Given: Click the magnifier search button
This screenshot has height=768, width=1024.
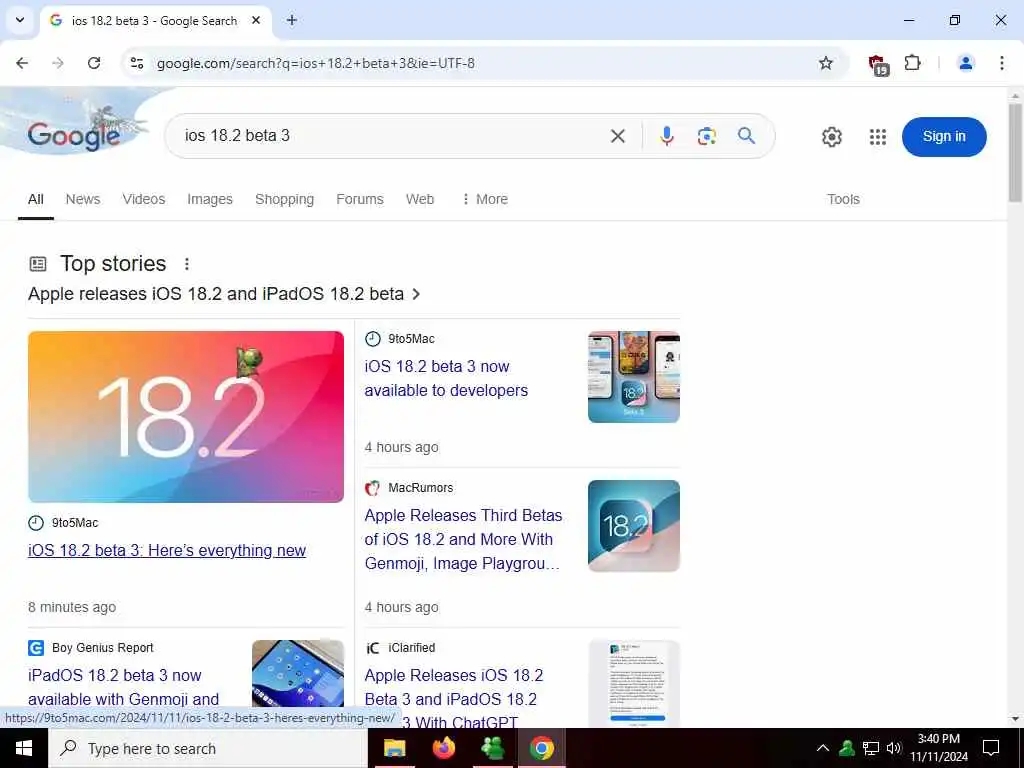Looking at the screenshot, I should click(746, 136).
